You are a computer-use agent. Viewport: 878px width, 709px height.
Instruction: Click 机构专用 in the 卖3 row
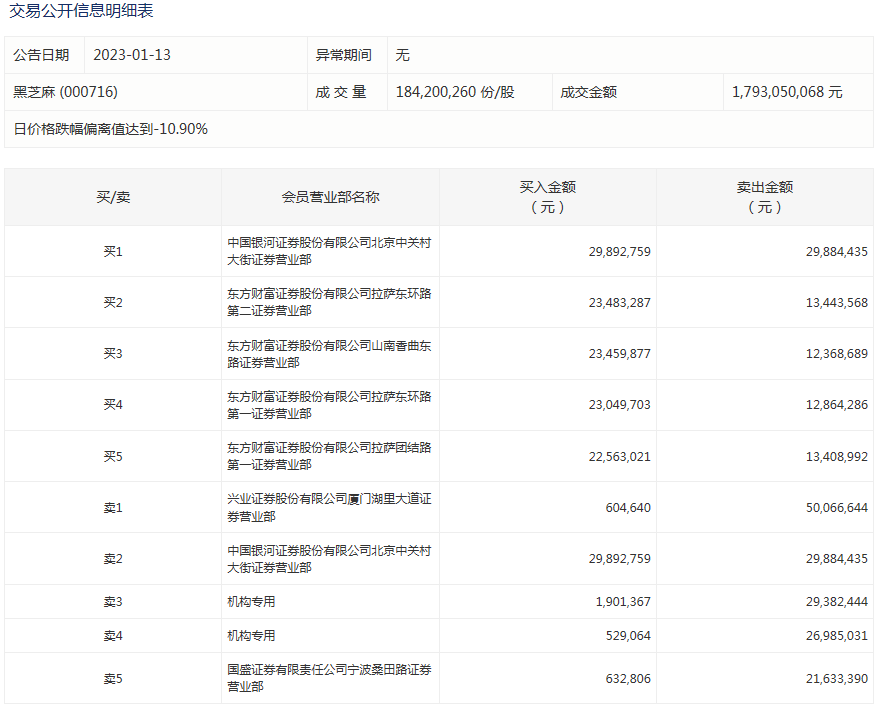coord(251,602)
